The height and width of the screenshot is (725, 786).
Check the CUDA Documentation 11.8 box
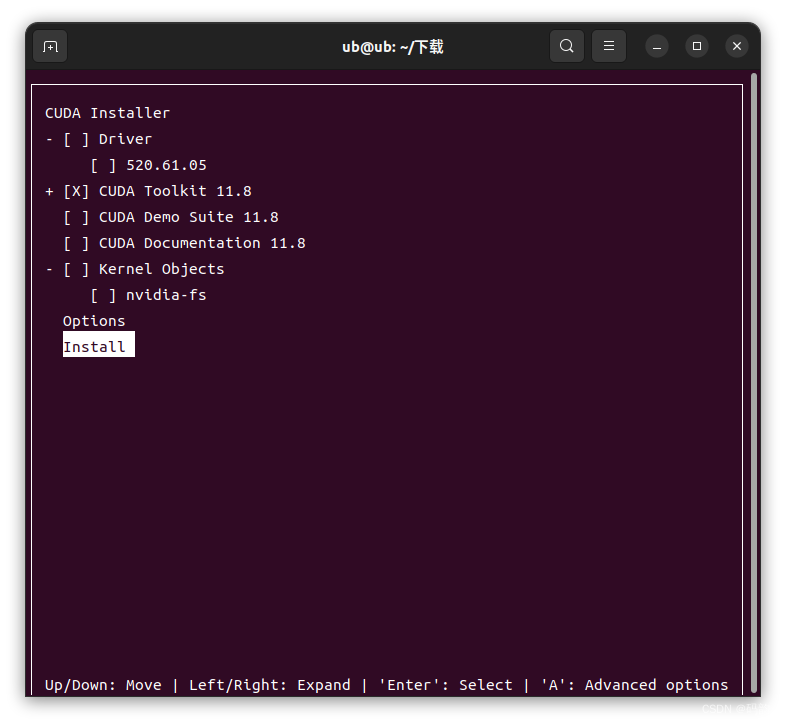click(x=76, y=243)
